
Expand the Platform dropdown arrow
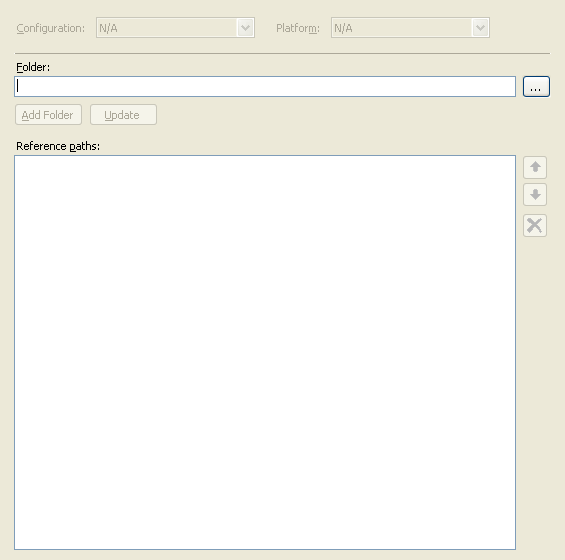(x=480, y=28)
